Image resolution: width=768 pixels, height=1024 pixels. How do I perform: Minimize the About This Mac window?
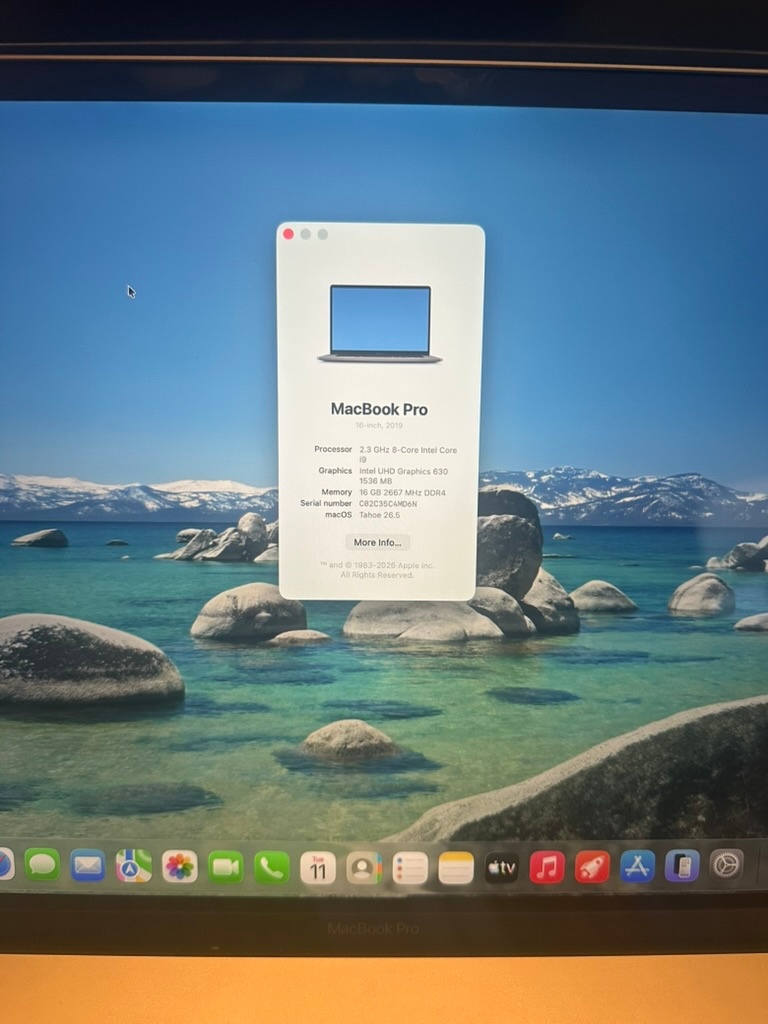pos(306,234)
